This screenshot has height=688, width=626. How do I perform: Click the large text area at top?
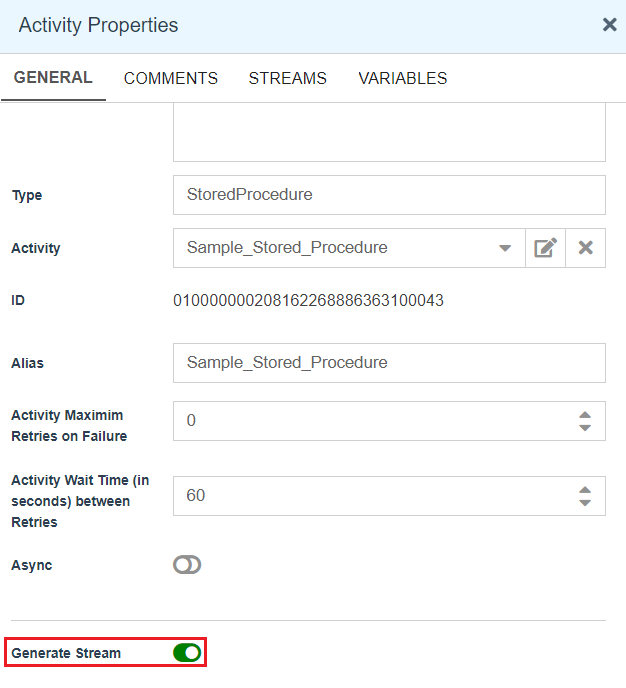388,135
